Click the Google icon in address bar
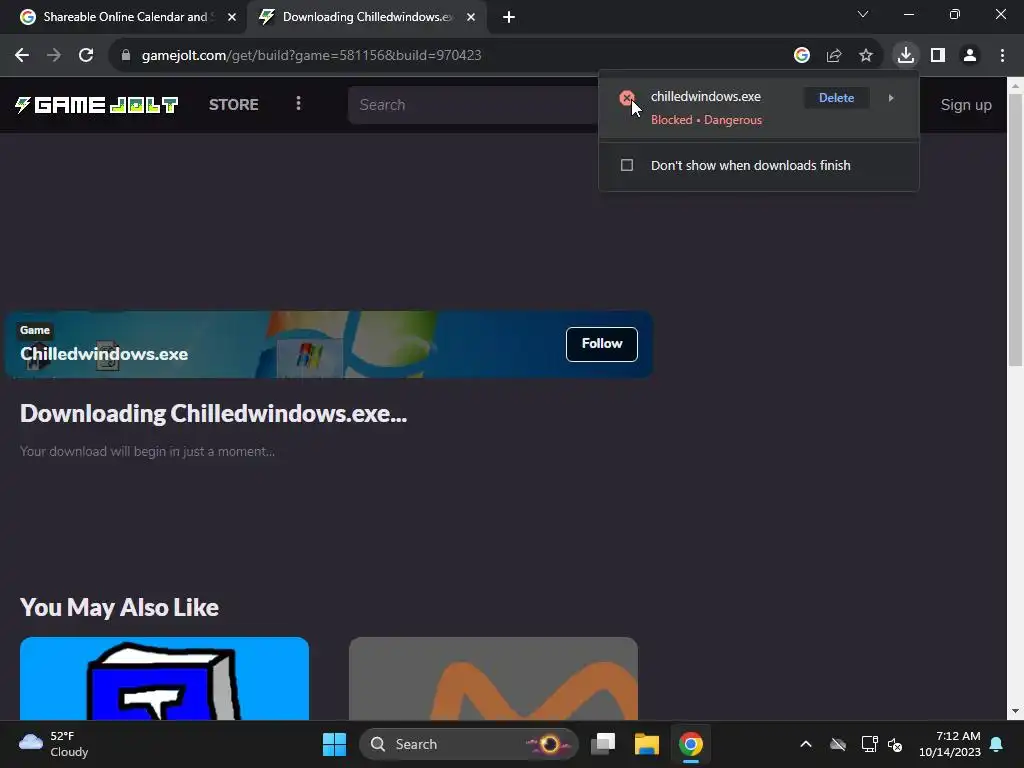The height and width of the screenshot is (768, 1024). pyautogui.click(x=802, y=56)
